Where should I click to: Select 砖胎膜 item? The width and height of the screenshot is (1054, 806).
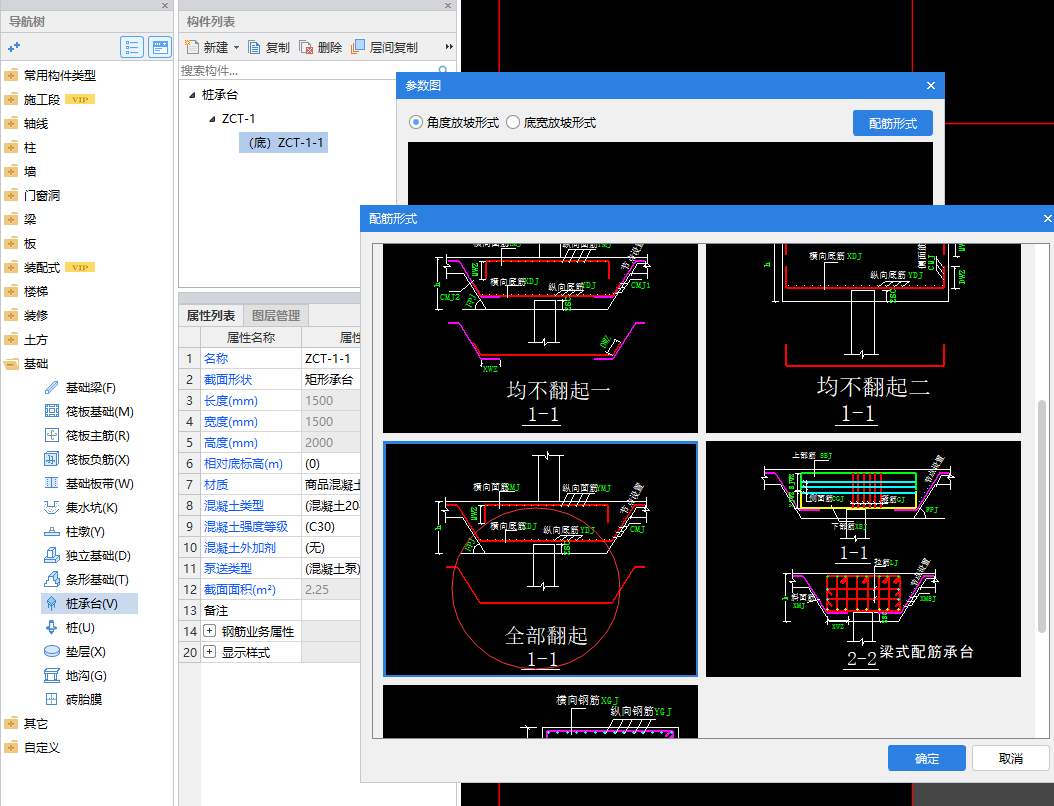[x=83, y=700]
